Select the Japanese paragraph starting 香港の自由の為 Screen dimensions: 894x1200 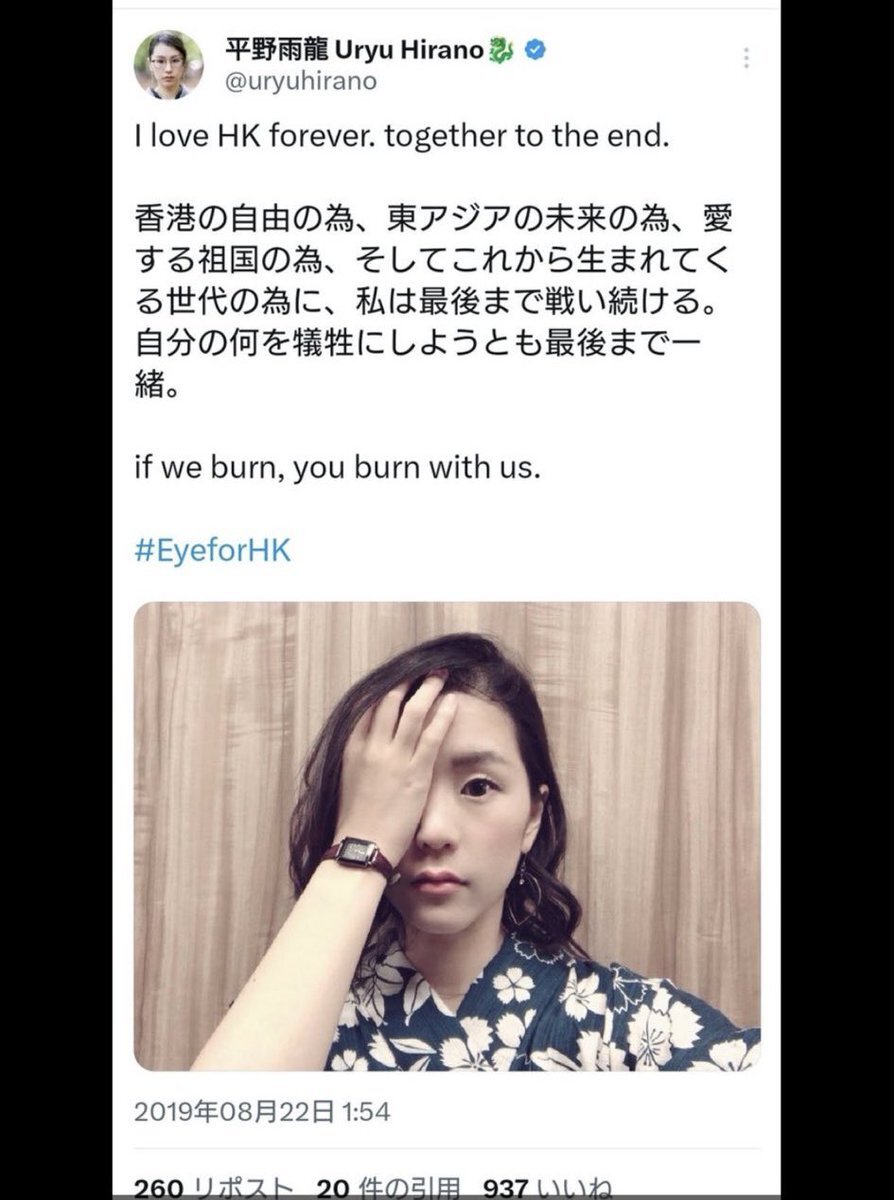coord(440,301)
